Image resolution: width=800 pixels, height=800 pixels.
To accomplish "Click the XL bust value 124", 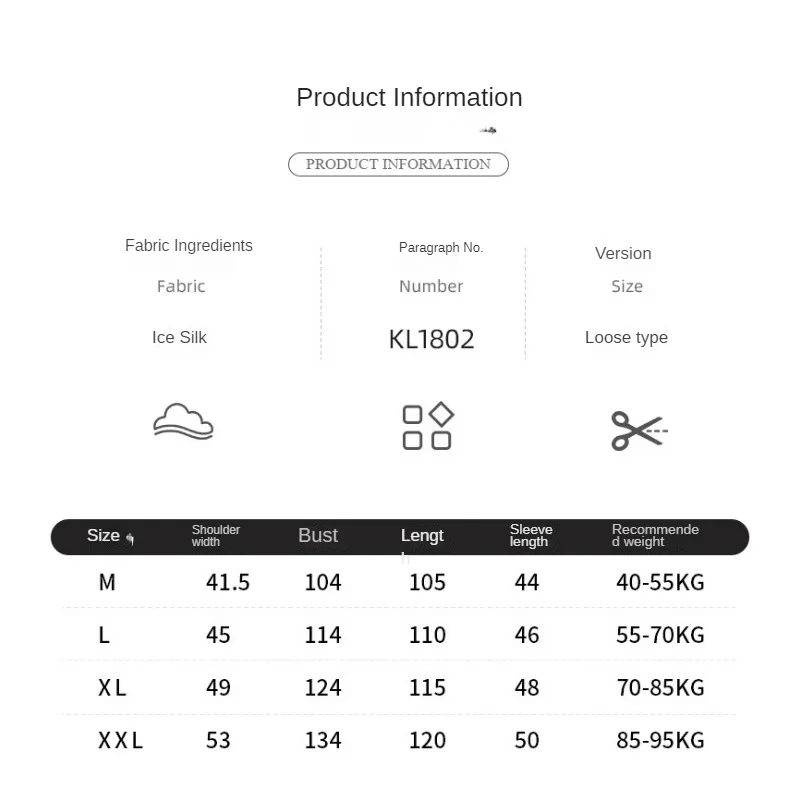I will [323, 688].
